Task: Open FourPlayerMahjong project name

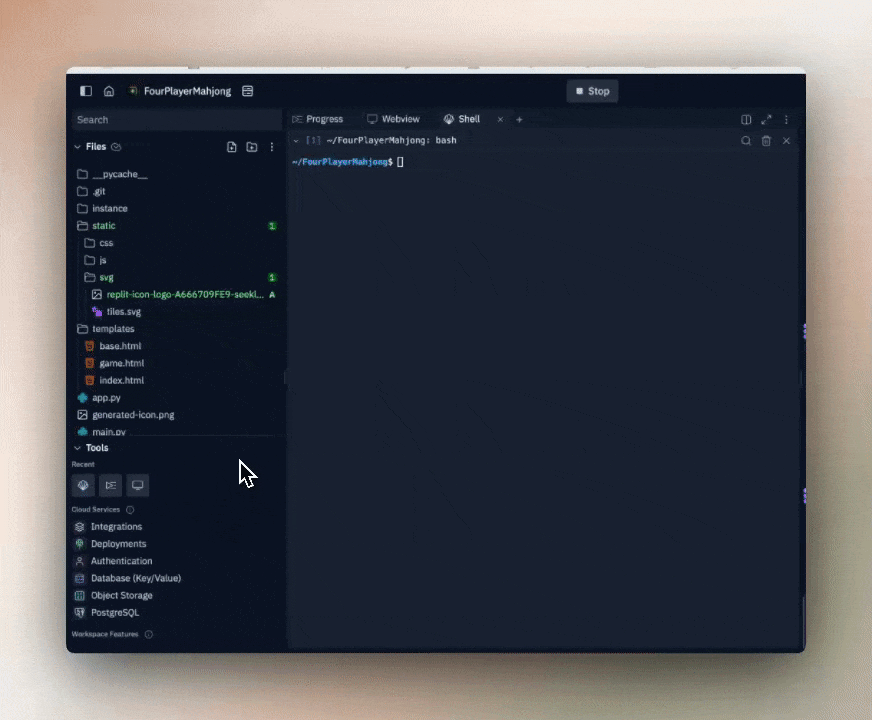Action: (x=187, y=91)
